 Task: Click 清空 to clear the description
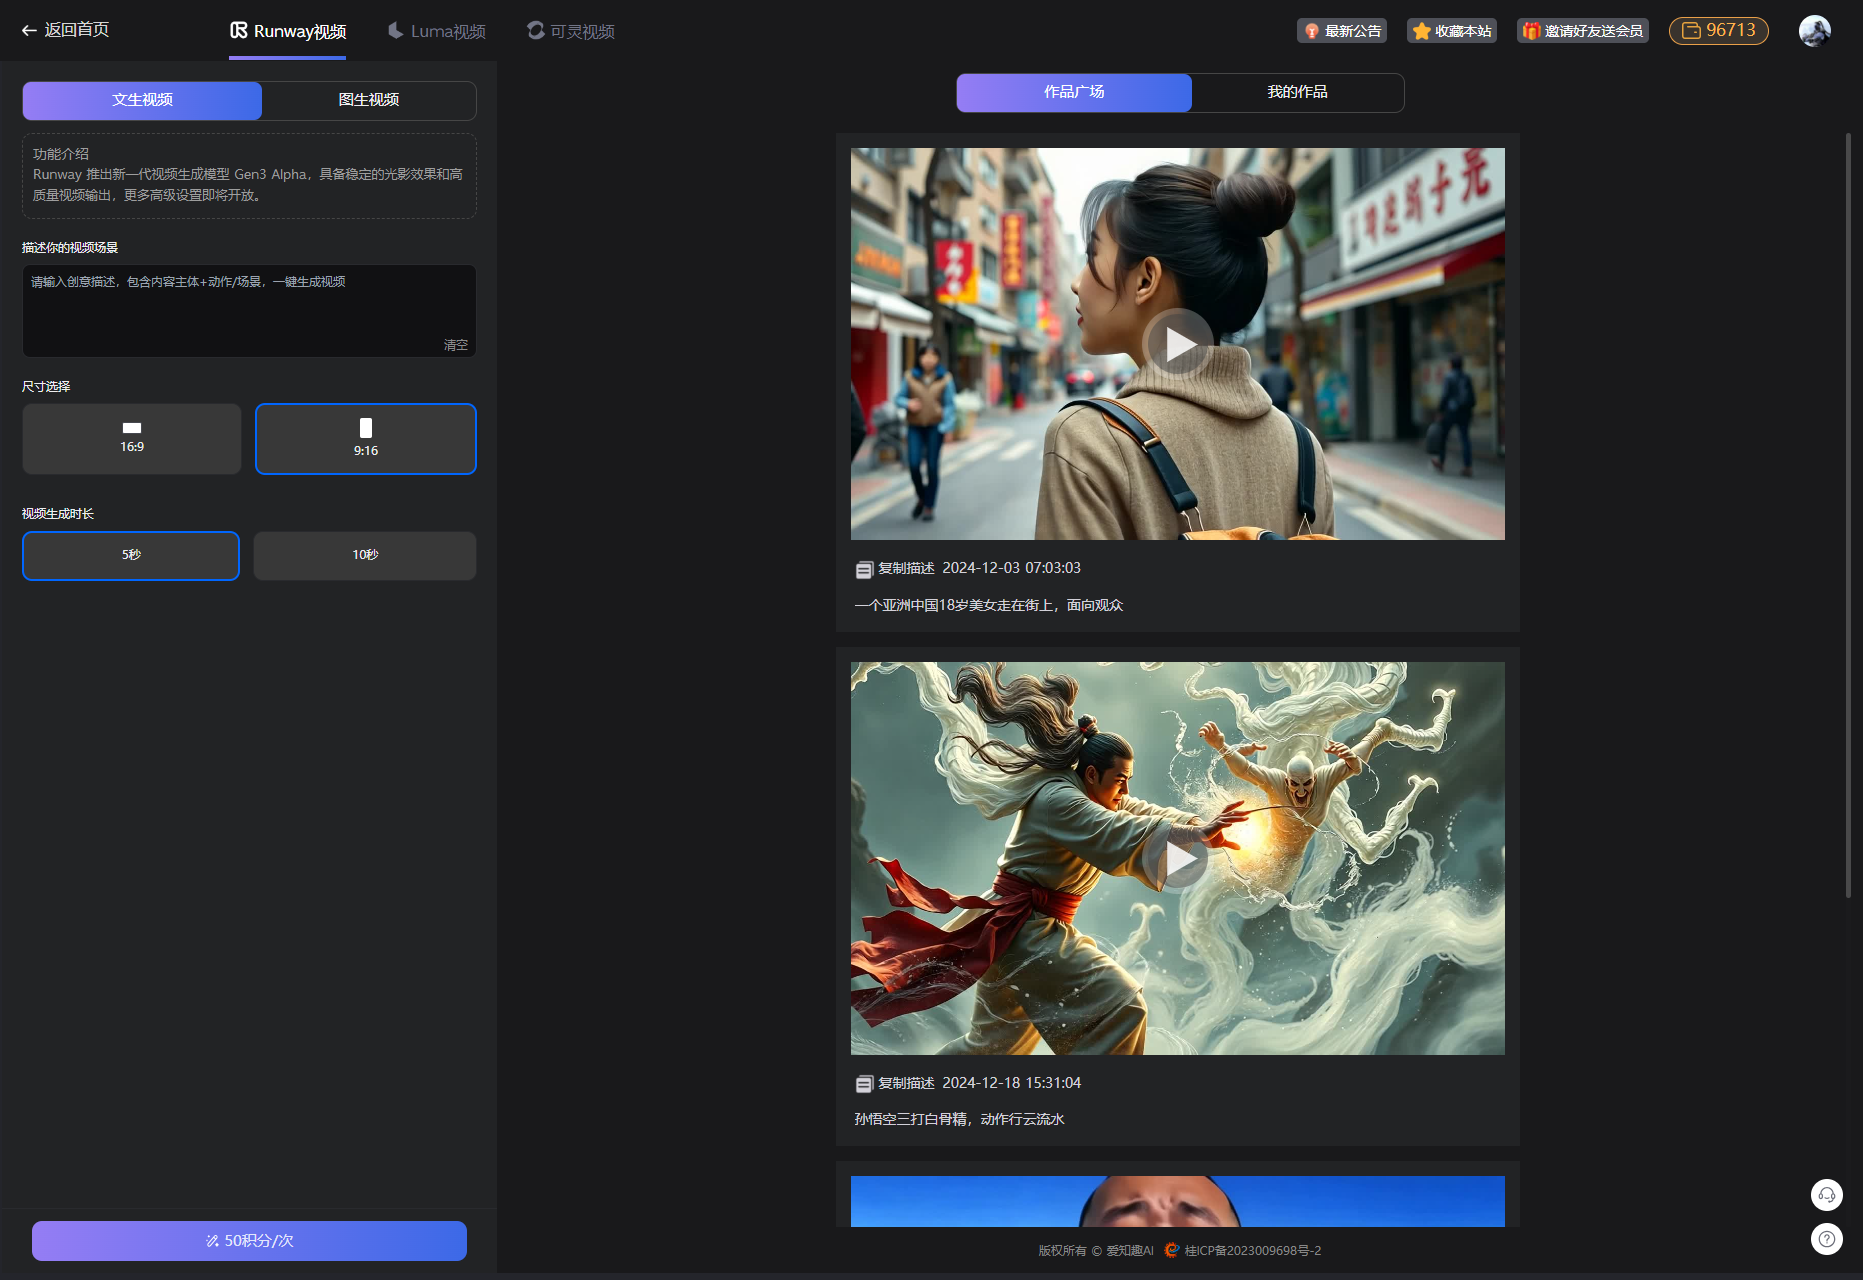click(x=456, y=345)
